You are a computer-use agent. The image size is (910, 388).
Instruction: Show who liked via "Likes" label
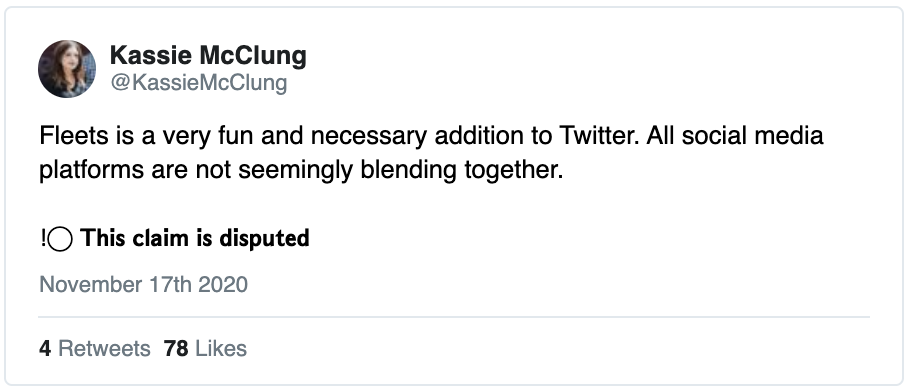click(221, 349)
